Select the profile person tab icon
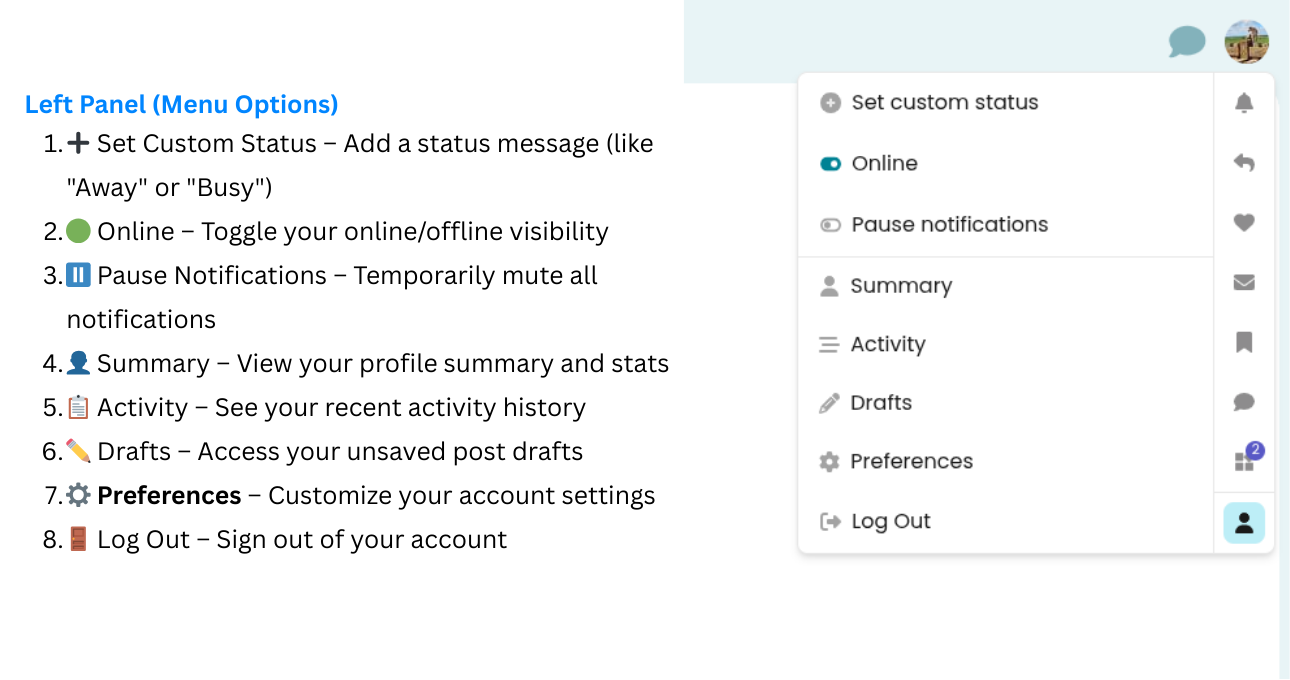 (1244, 522)
